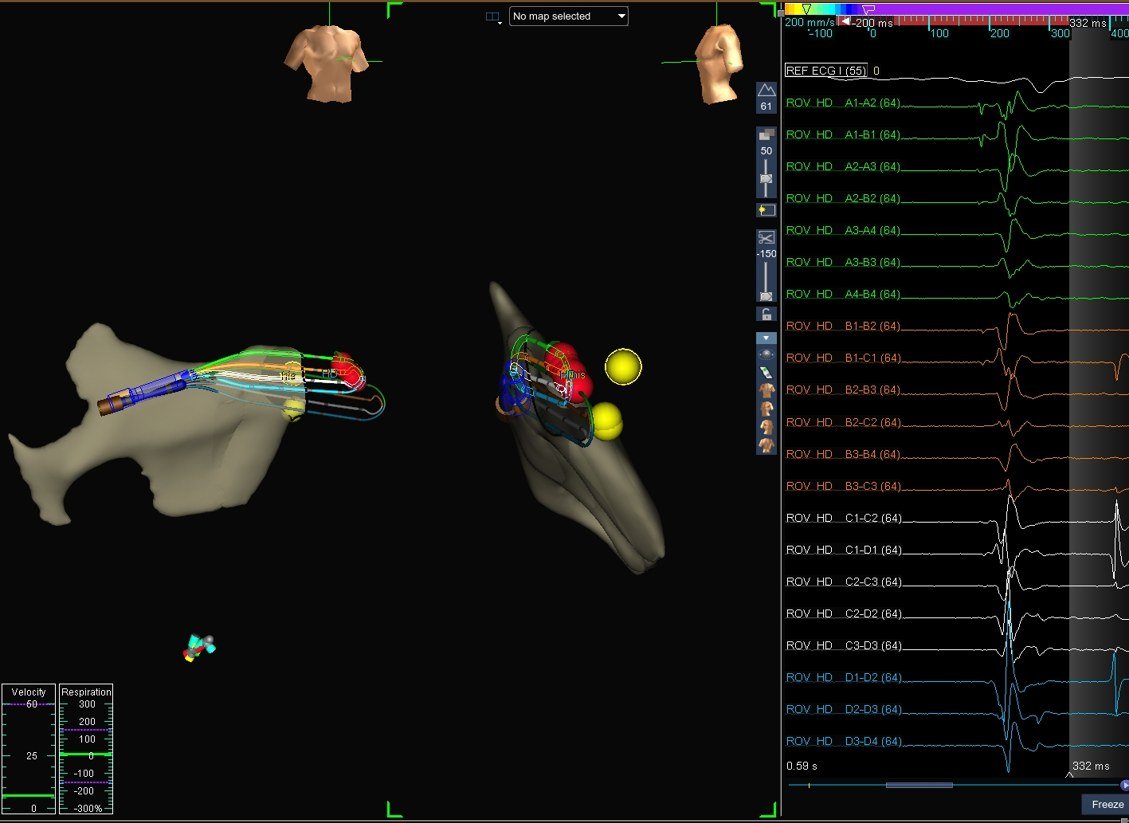Select the fourth torso orientation preset
This screenshot has height=823, width=1129.
766,445
